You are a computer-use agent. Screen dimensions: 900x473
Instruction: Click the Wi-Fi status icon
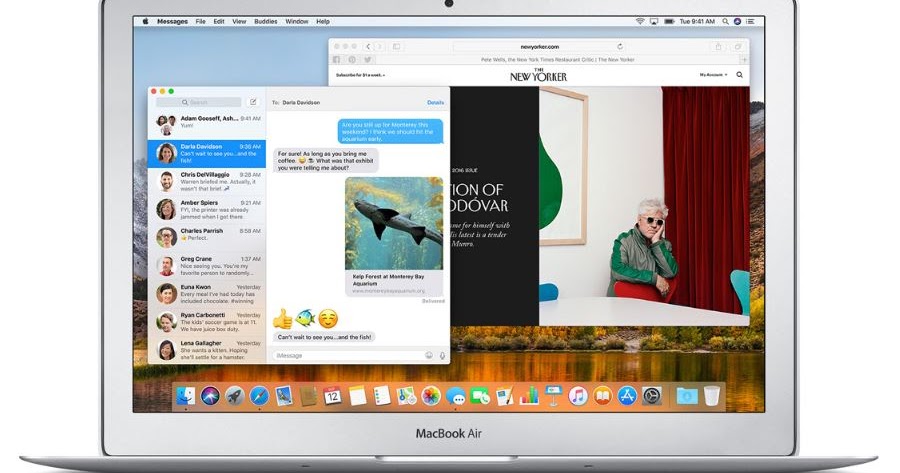click(x=640, y=21)
